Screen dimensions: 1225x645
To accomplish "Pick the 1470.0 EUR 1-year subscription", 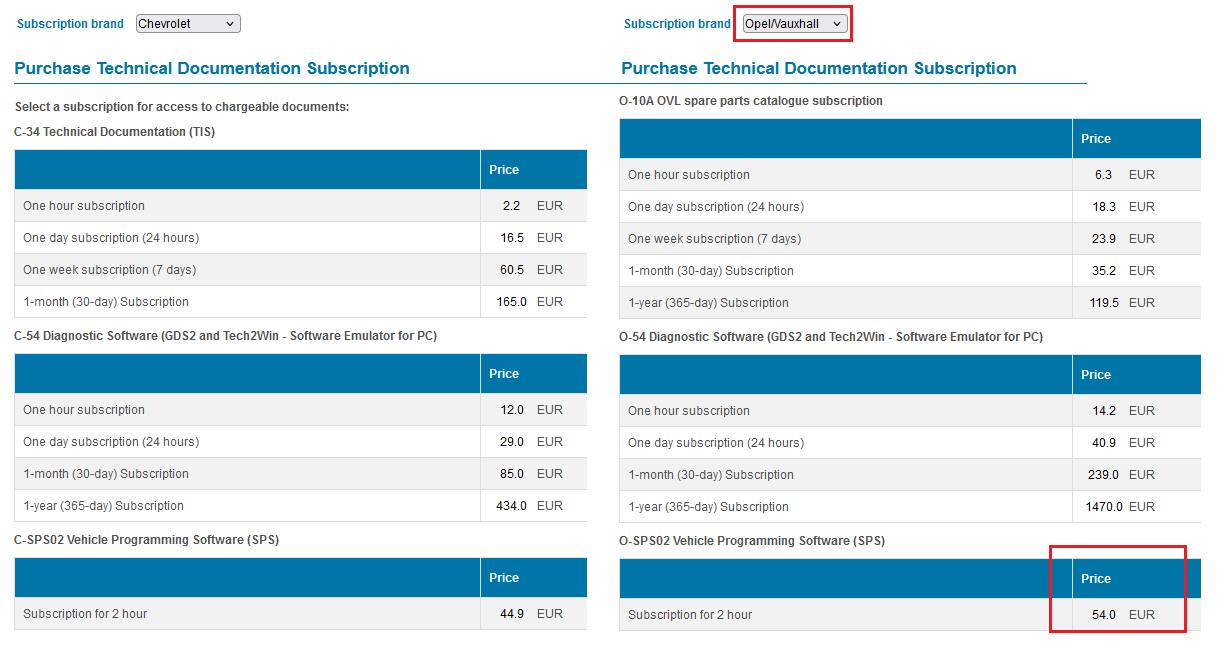I will click(x=708, y=507).
